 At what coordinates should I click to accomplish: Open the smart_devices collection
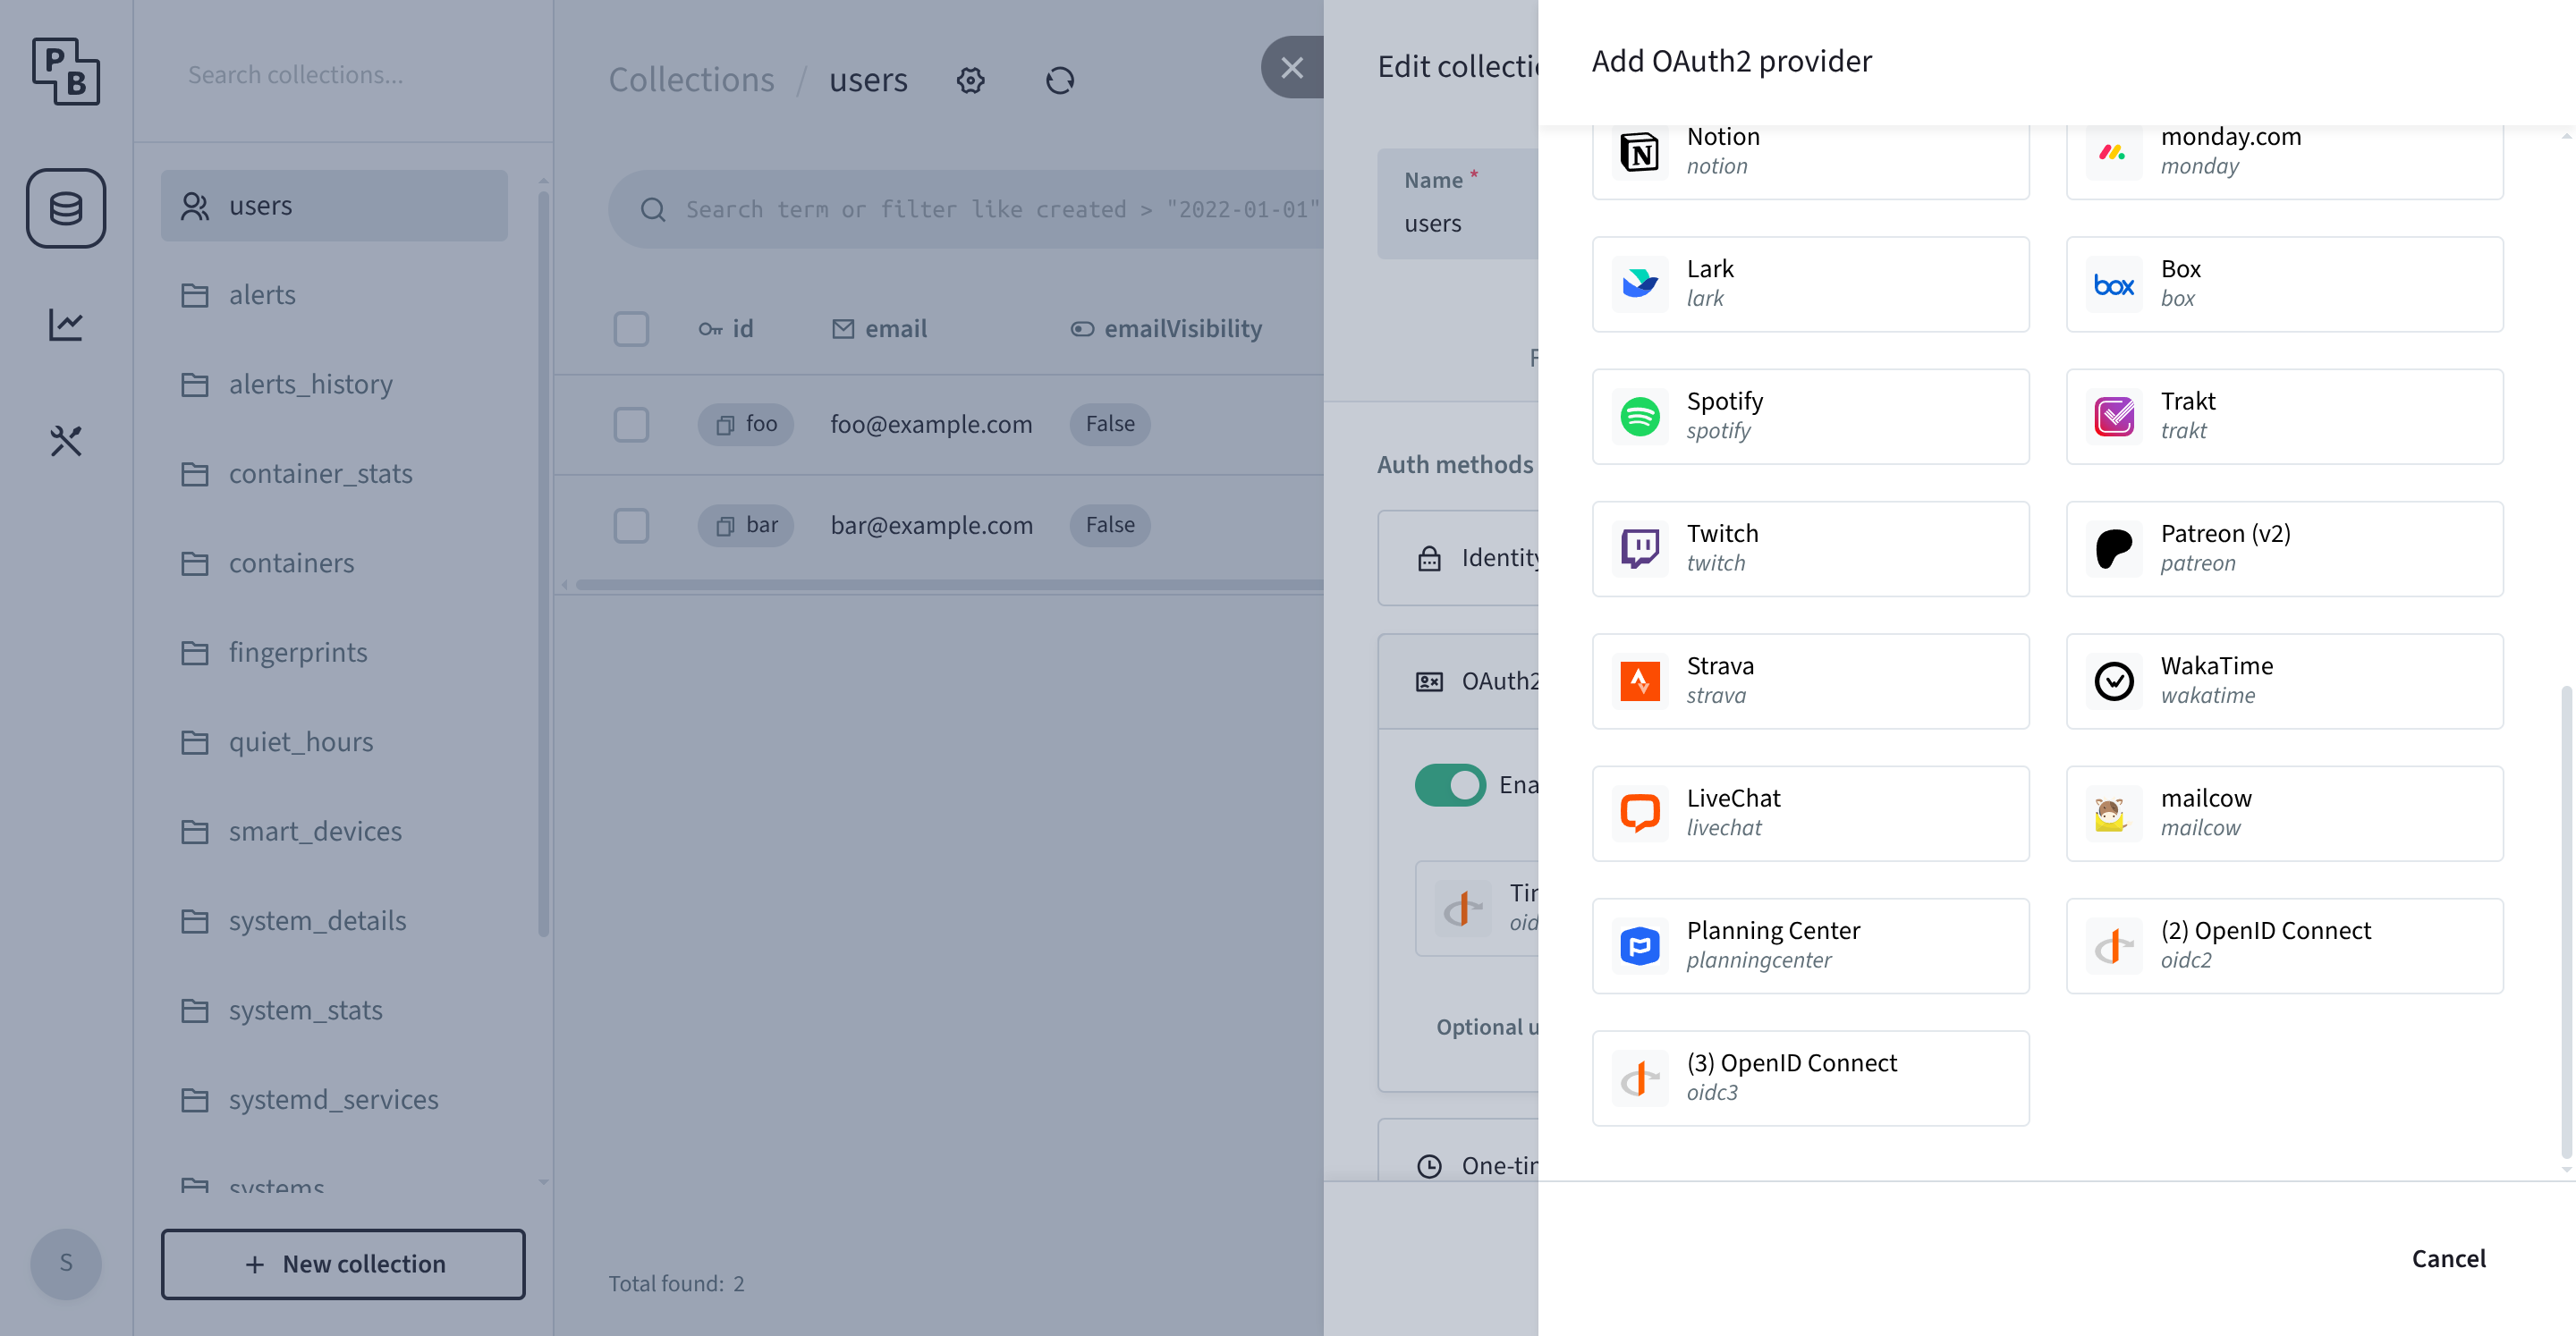[334, 831]
